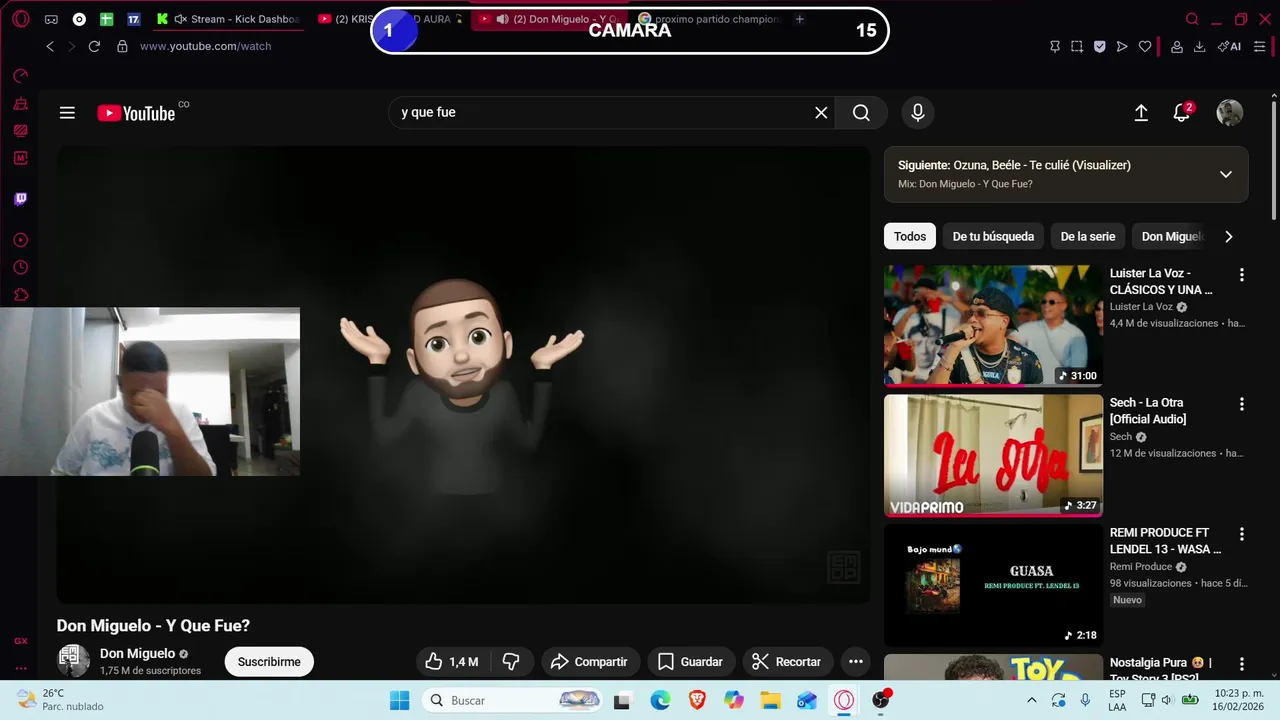1280x720 pixels.
Task: Run search with the magnifier button
Action: (861, 113)
